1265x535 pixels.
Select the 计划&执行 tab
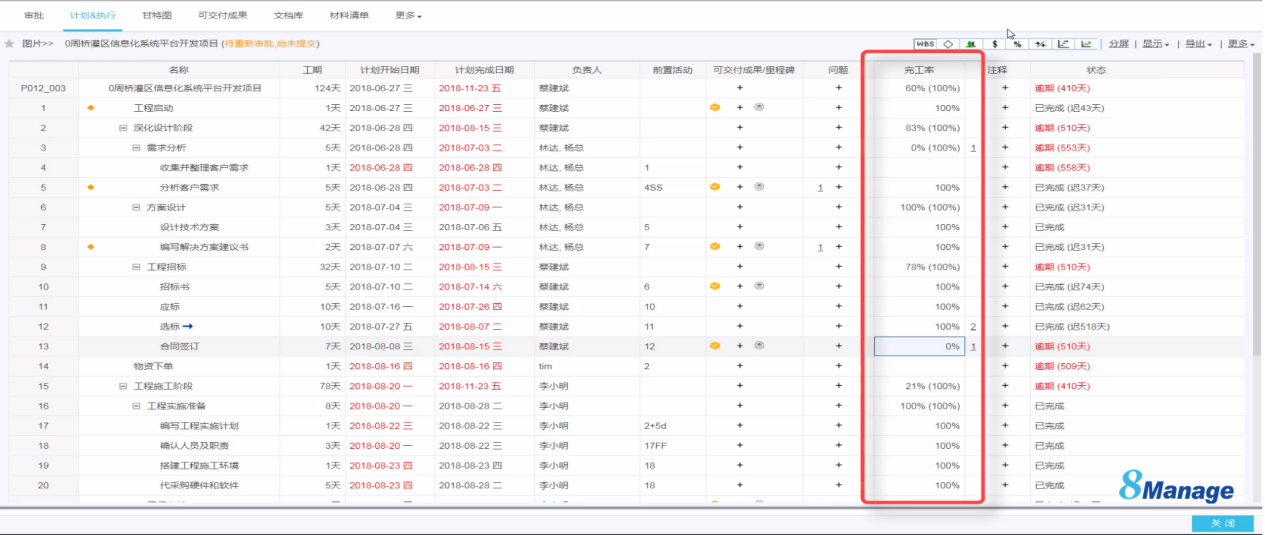tap(92, 16)
